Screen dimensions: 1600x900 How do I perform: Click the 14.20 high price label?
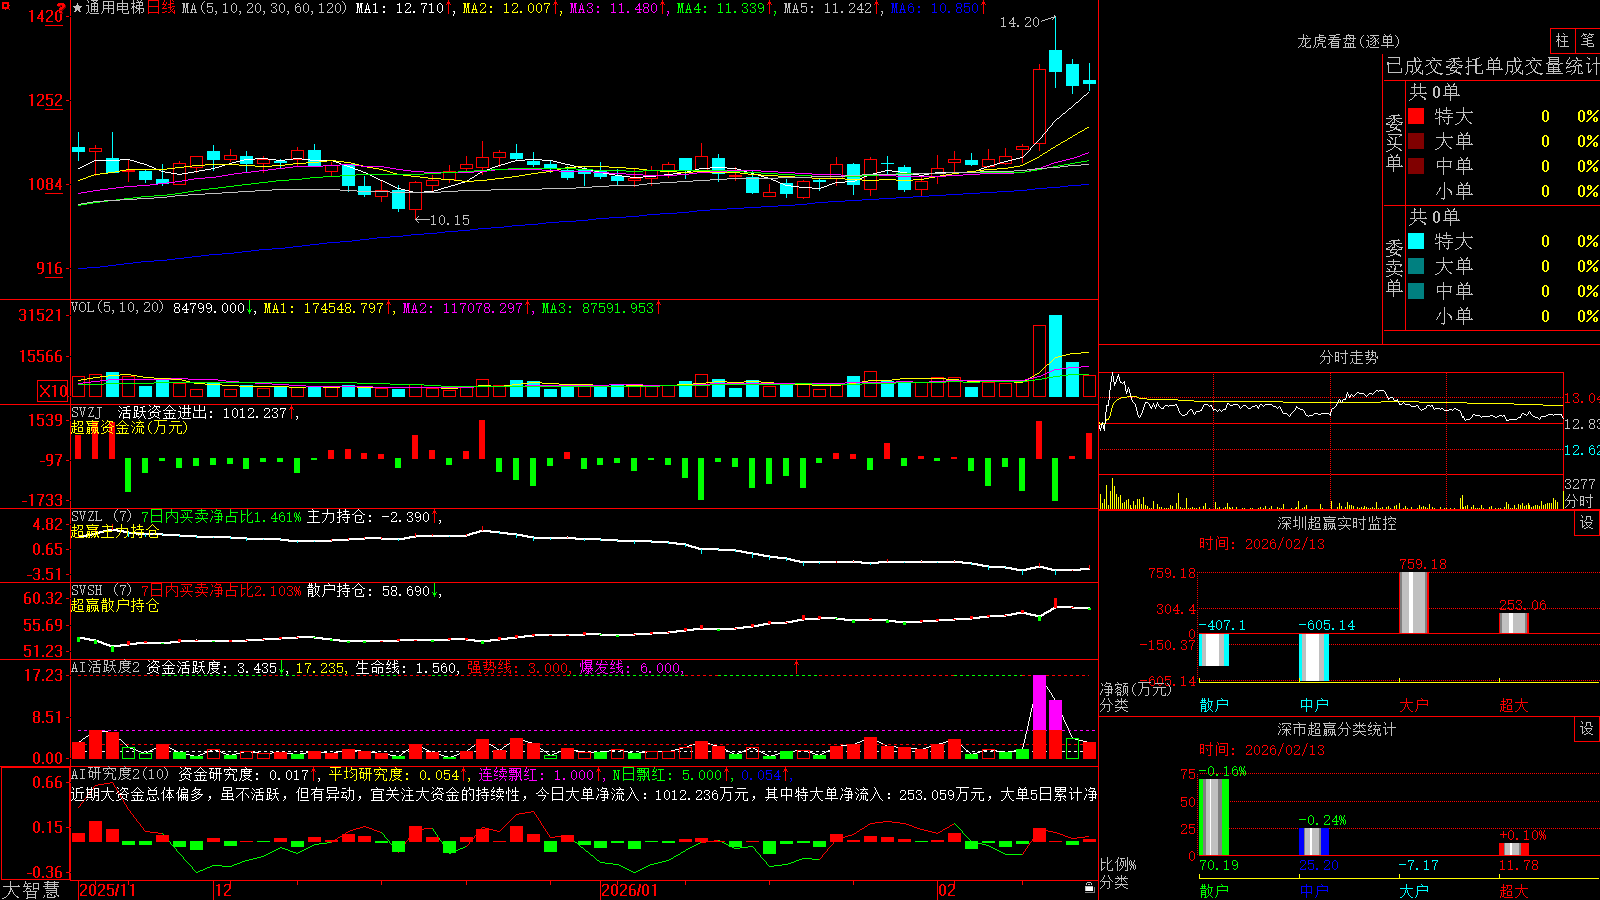(x=1019, y=22)
